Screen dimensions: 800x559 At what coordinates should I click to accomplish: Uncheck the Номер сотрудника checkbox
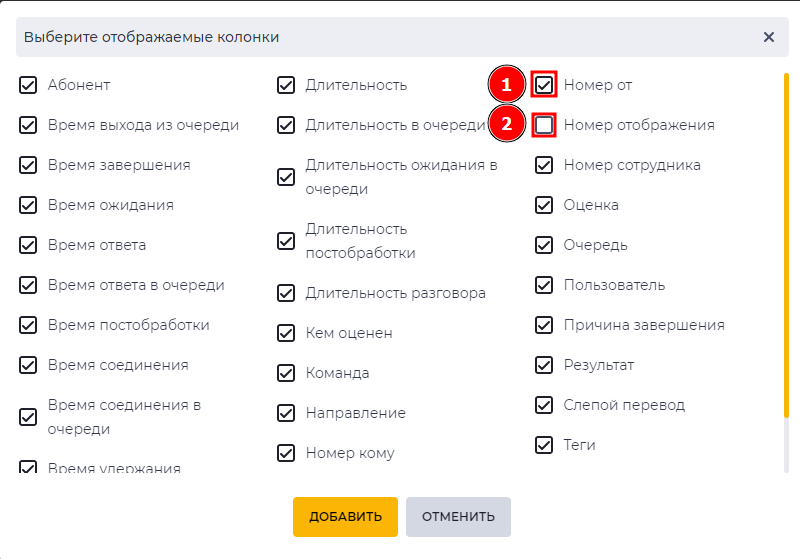pos(544,165)
